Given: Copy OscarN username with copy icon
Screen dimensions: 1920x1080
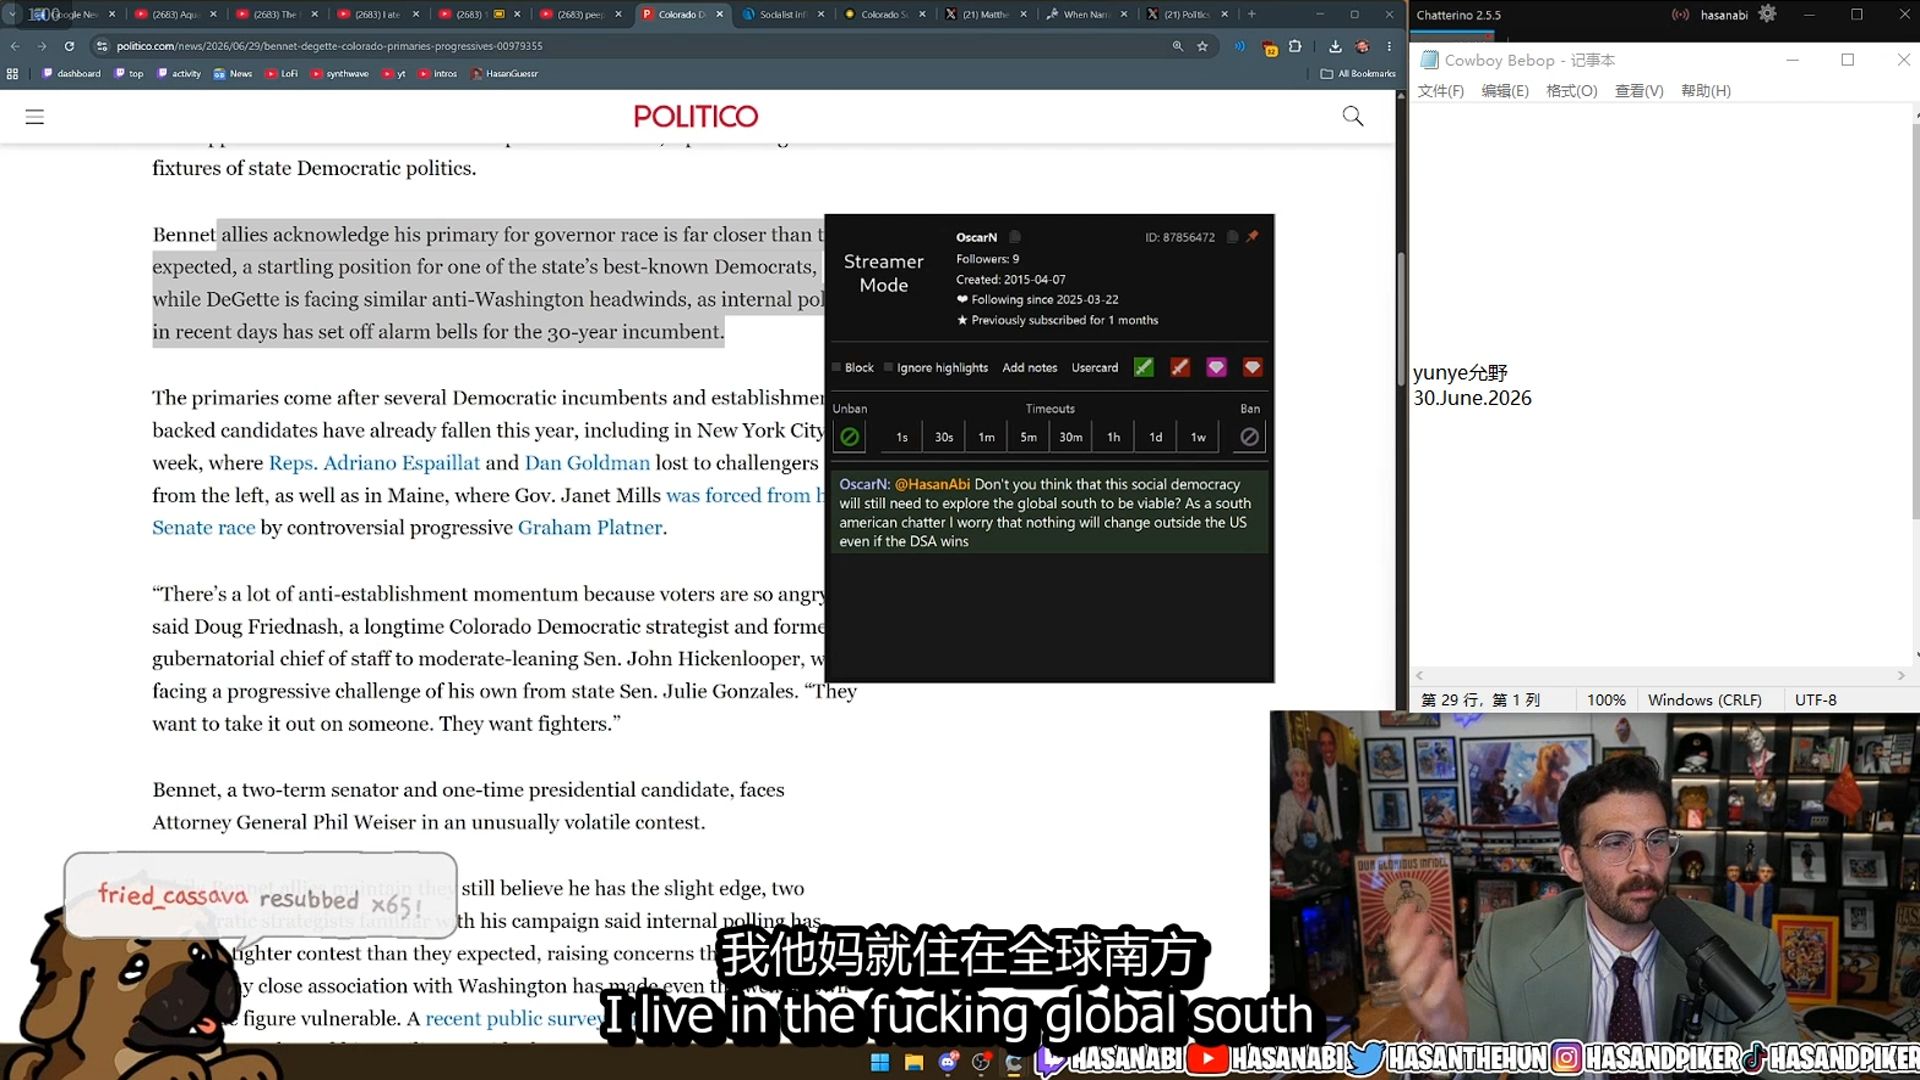Looking at the screenshot, I should 1015,237.
